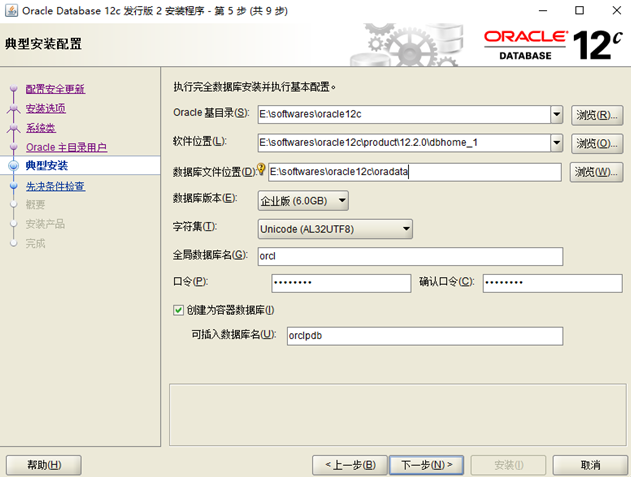Click 取消 cancel button
Image resolution: width=631 pixels, height=477 pixels.
[x=590, y=465]
